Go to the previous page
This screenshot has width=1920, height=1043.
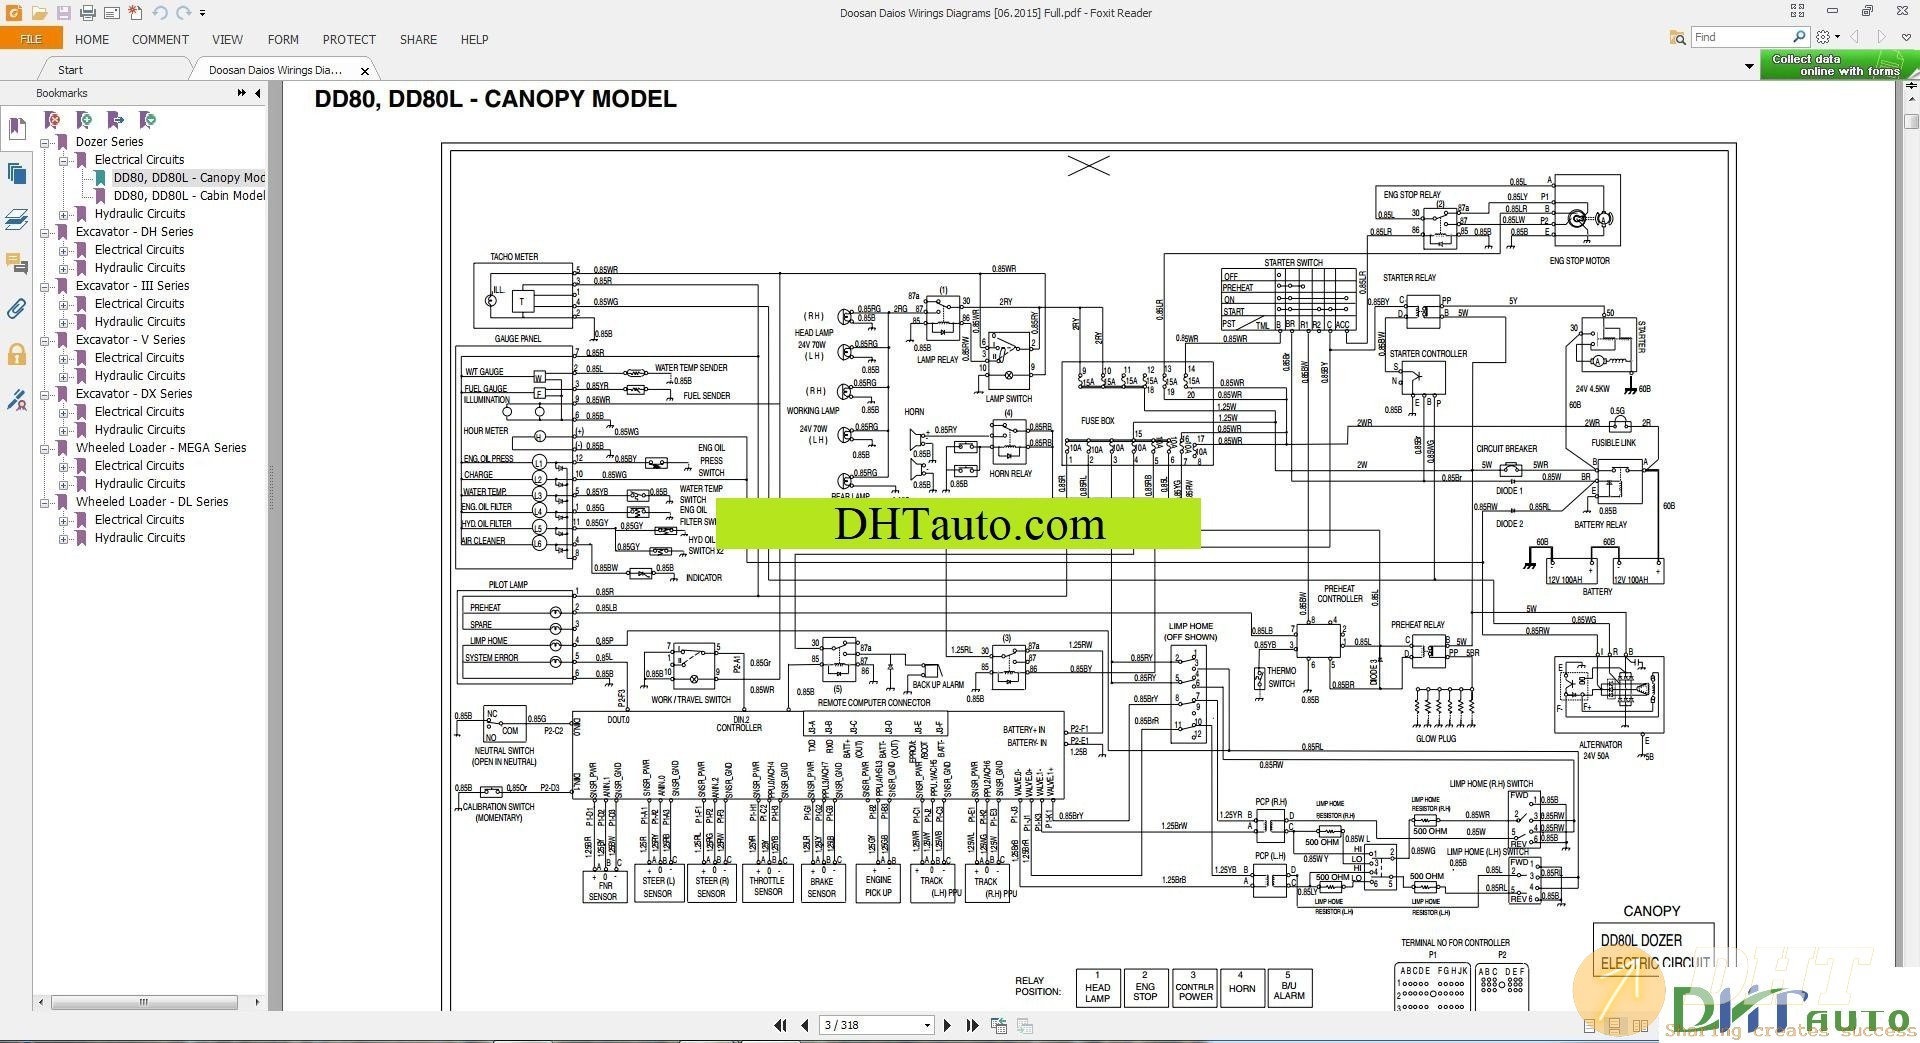805,1025
